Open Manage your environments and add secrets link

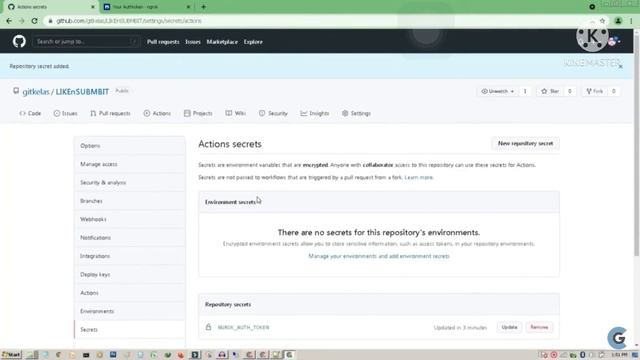(379, 256)
